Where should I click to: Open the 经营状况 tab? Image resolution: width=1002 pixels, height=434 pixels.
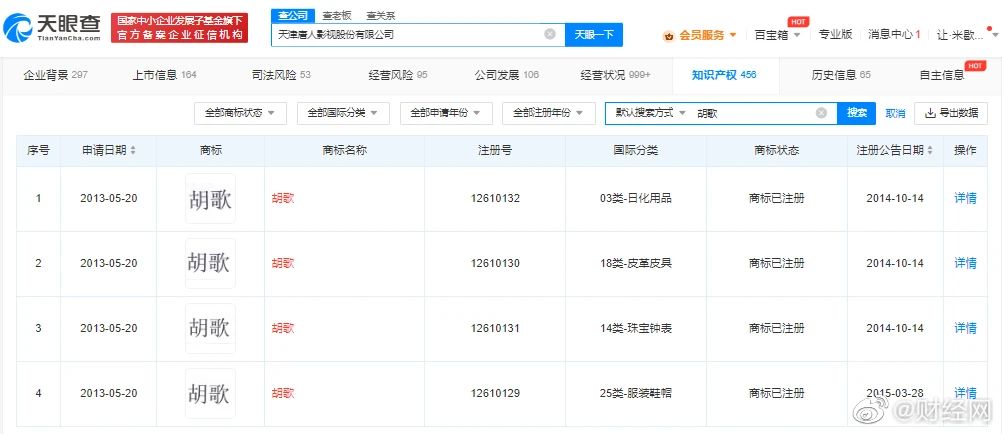(x=615, y=75)
